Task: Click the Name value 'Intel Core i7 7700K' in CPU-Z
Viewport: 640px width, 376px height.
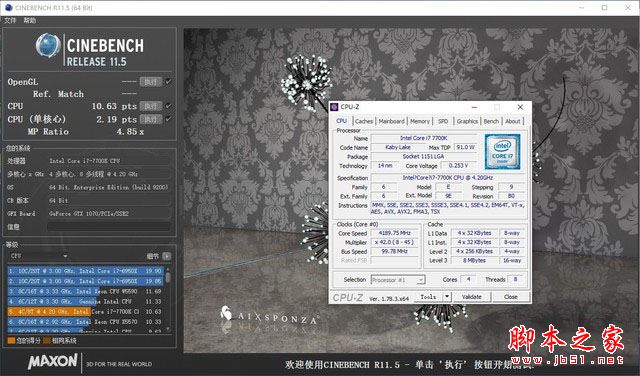Action: [x=424, y=138]
